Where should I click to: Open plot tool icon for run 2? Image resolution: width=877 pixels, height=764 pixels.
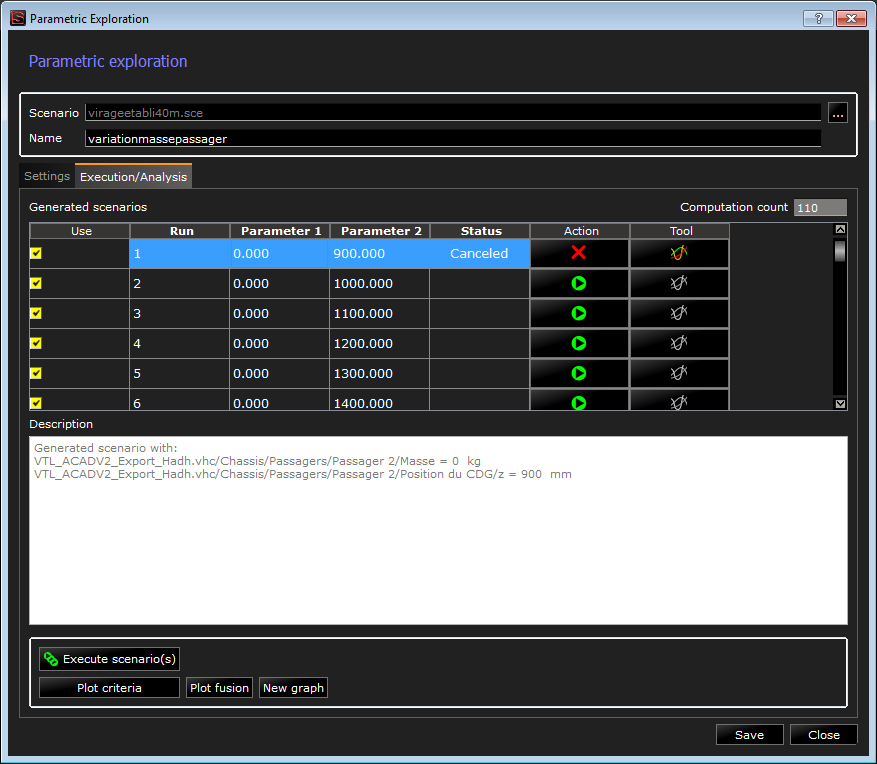tap(679, 283)
